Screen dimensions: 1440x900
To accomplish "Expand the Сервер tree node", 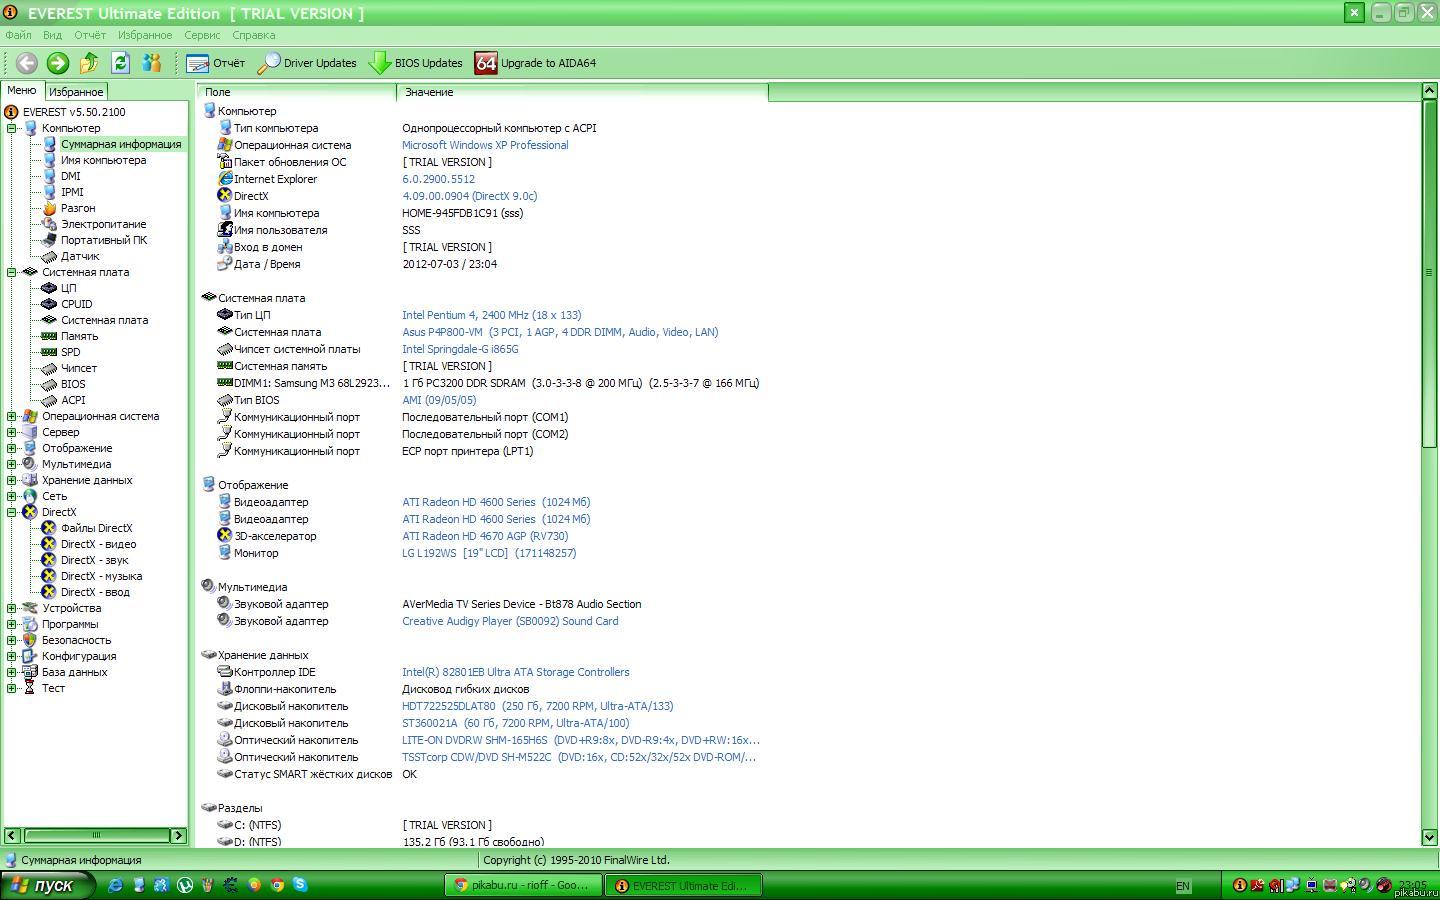I will pos(12,432).
